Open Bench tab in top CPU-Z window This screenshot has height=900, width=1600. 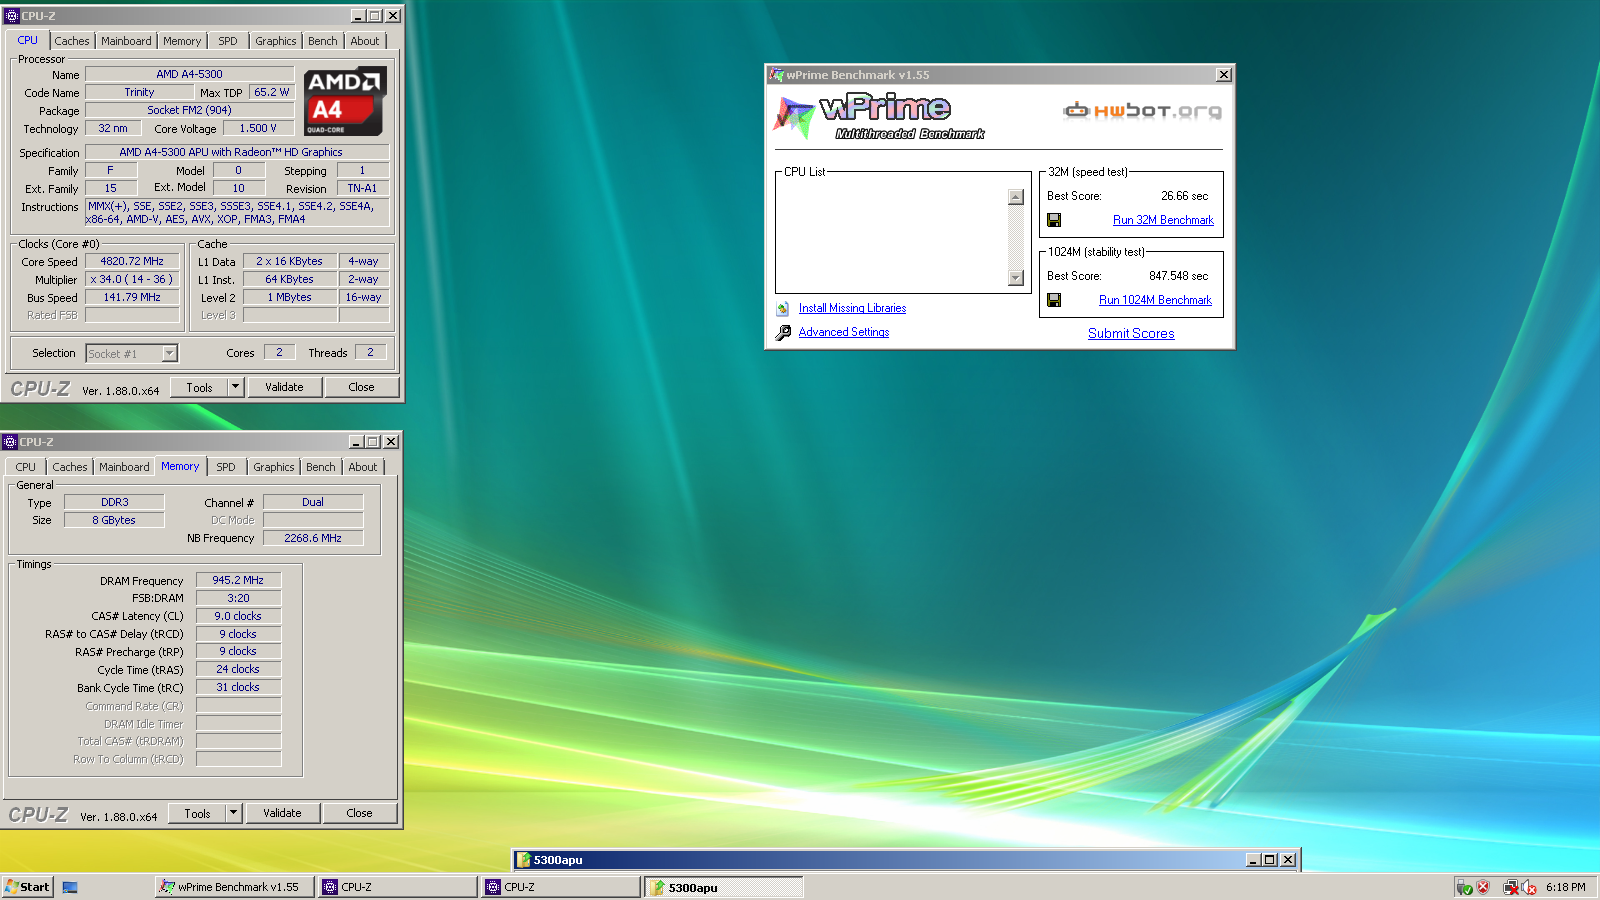[323, 41]
